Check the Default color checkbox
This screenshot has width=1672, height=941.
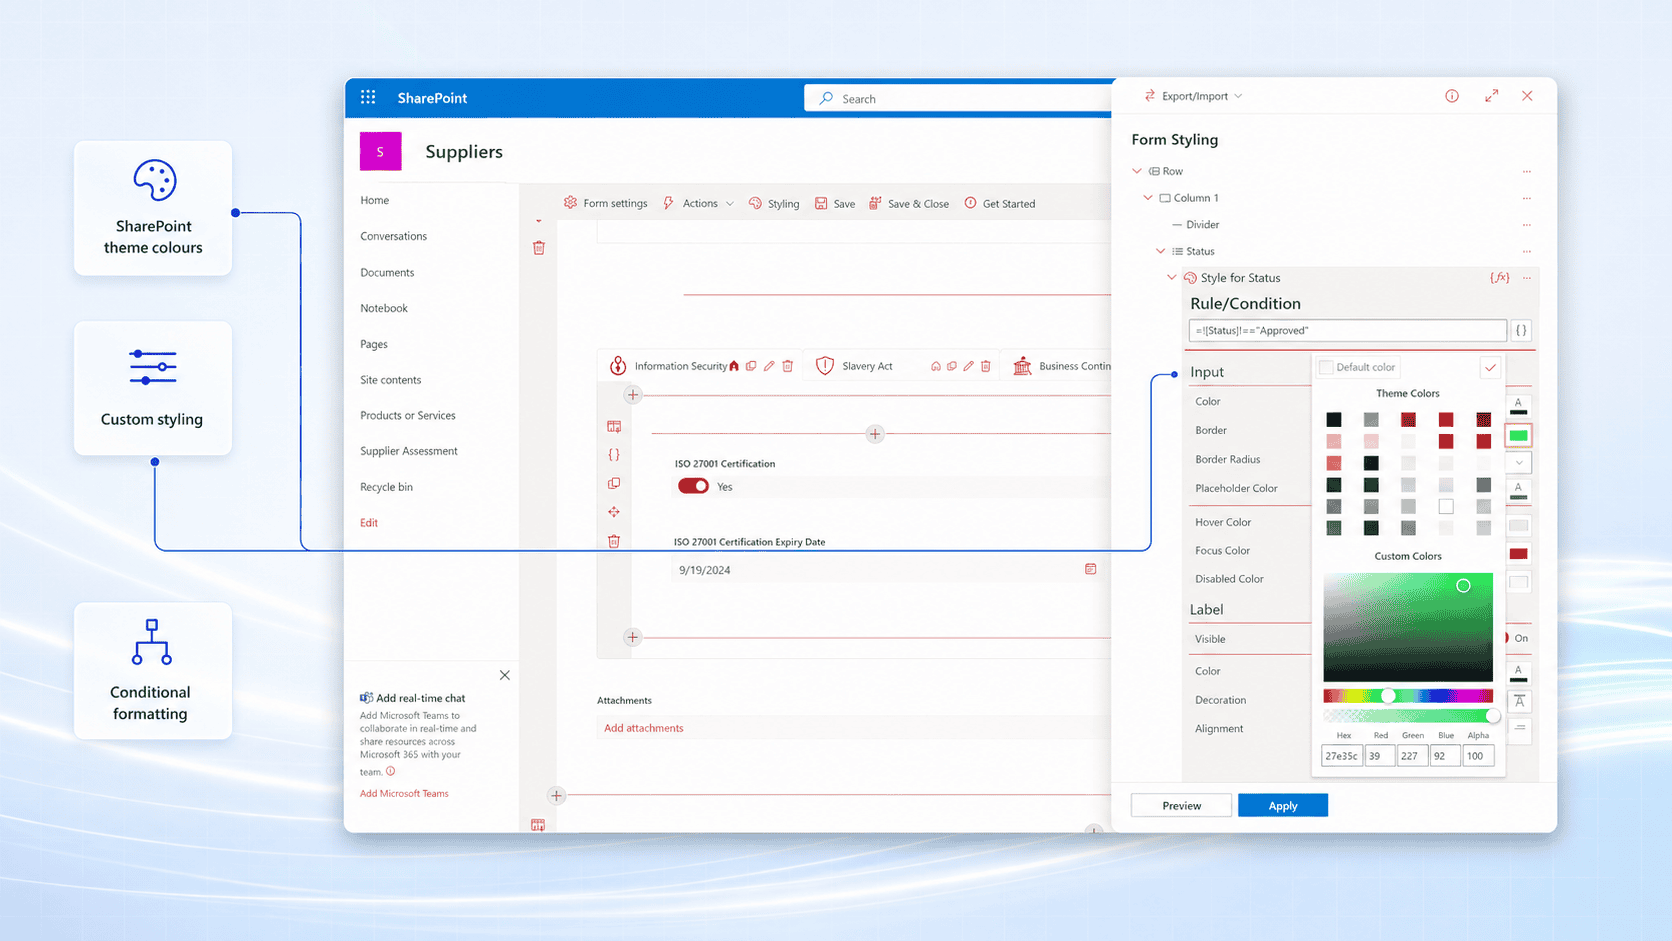tap(1326, 367)
